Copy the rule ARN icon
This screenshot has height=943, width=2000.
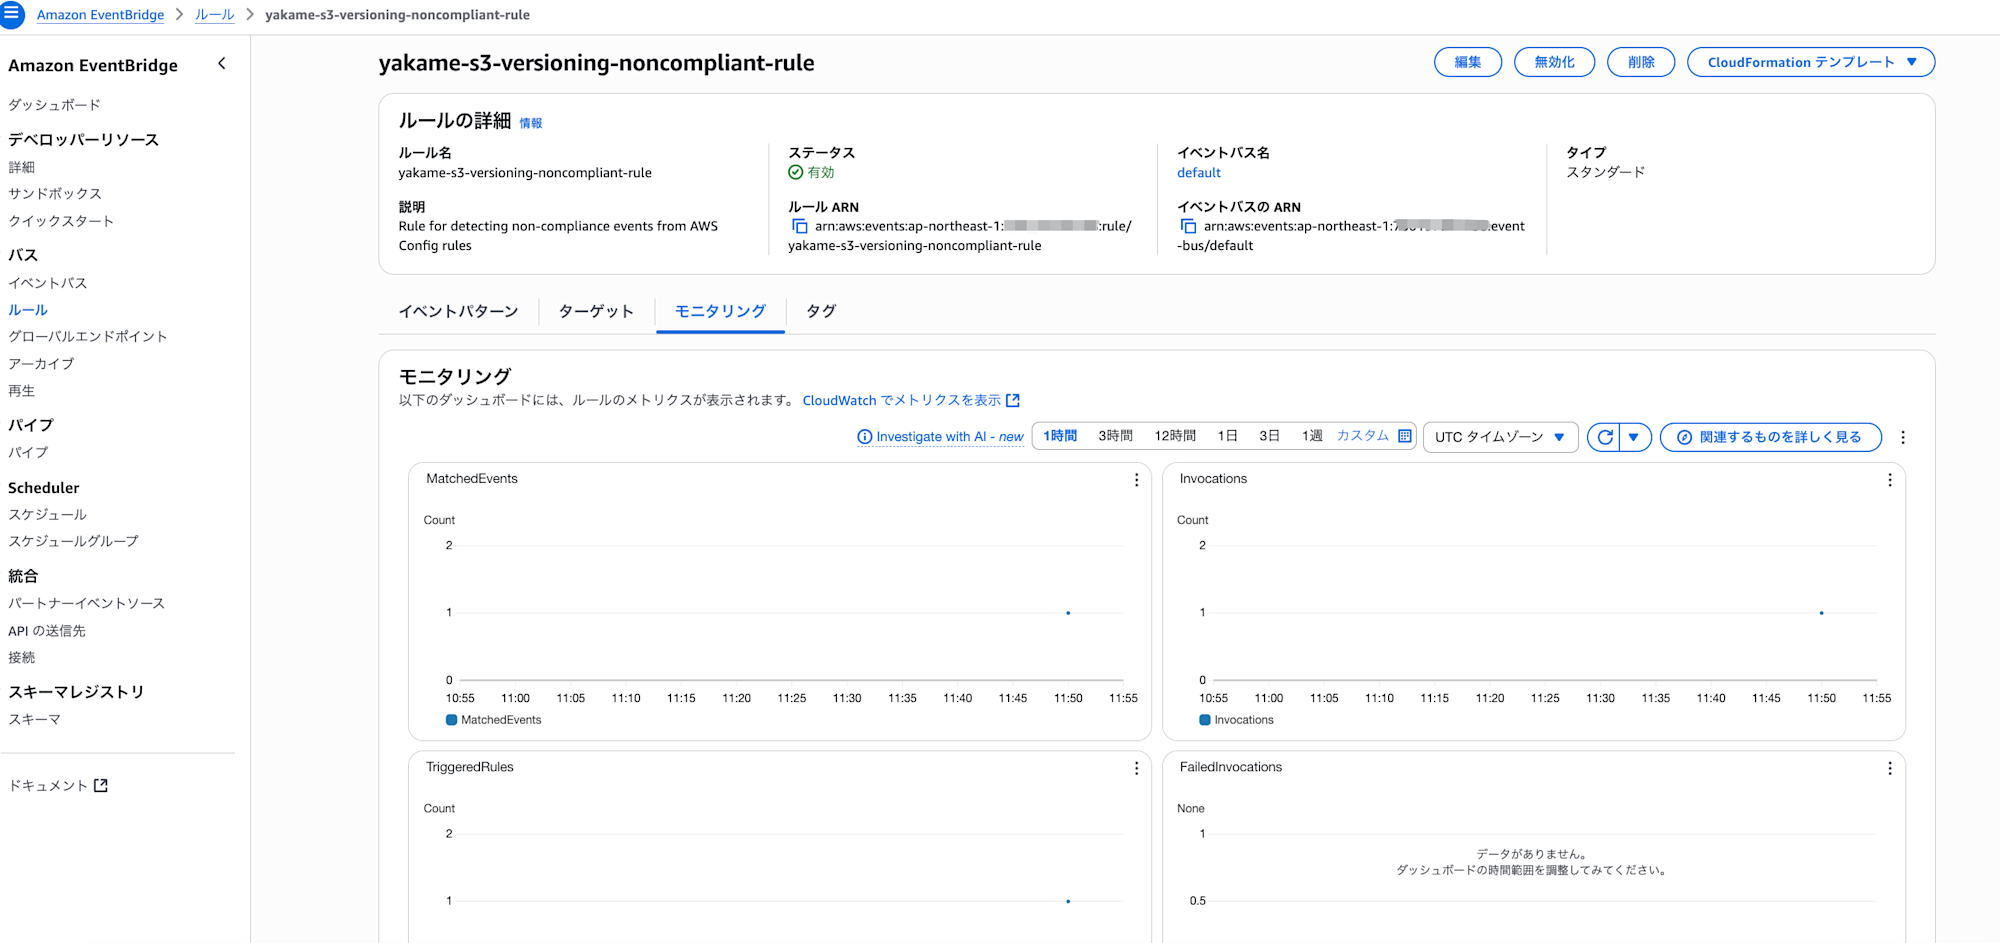point(799,226)
